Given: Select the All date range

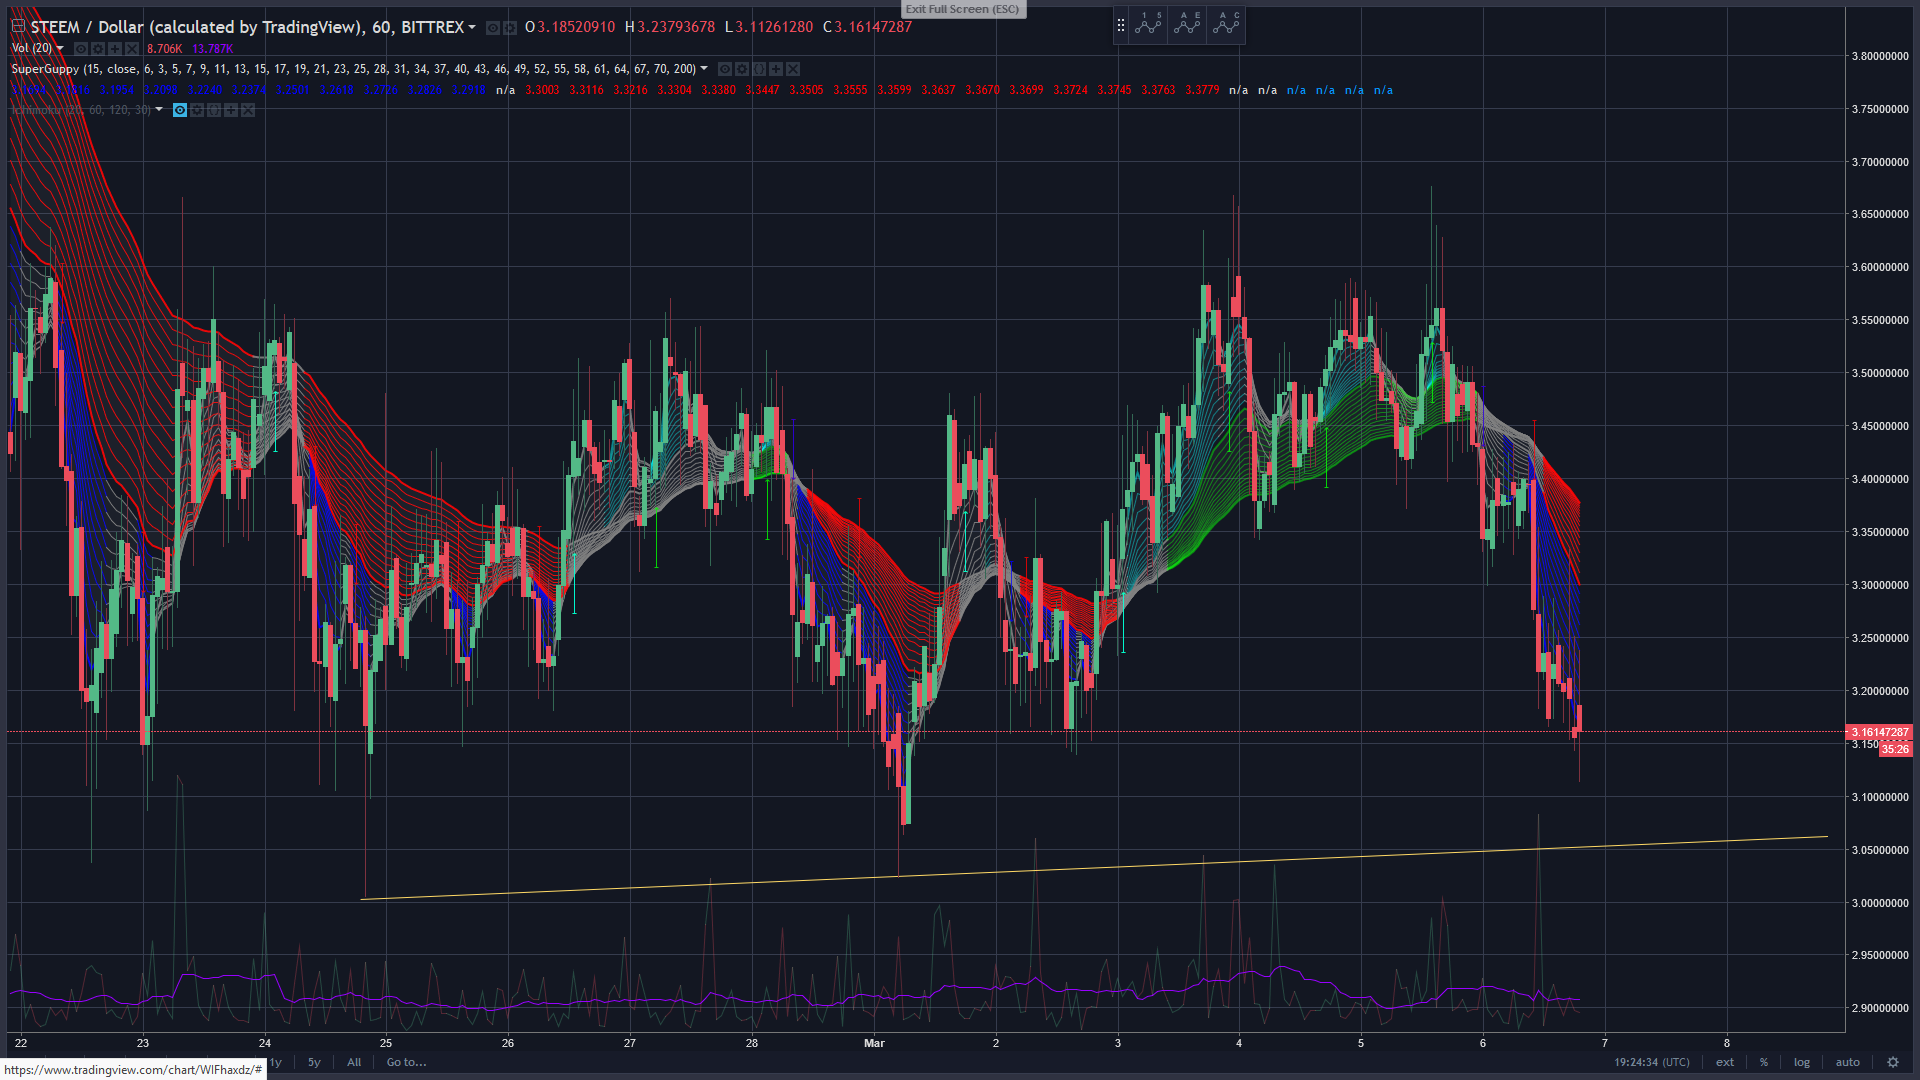Looking at the screenshot, I should click(354, 1062).
